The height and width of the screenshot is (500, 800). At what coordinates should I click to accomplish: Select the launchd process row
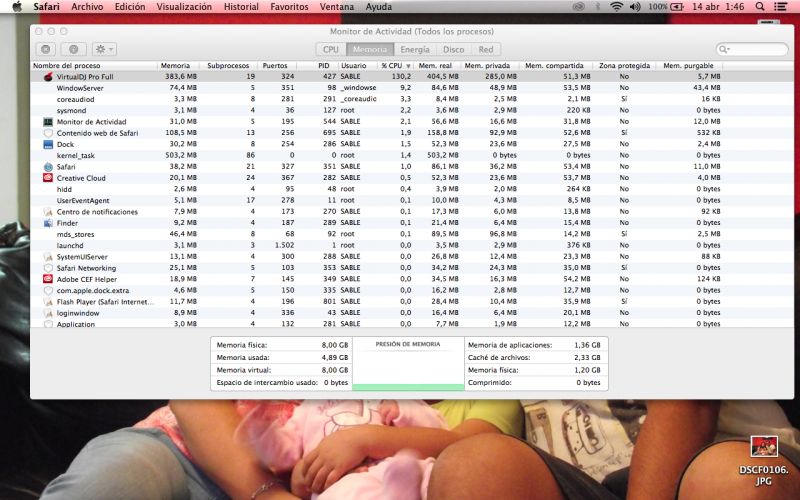pos(412,245)
